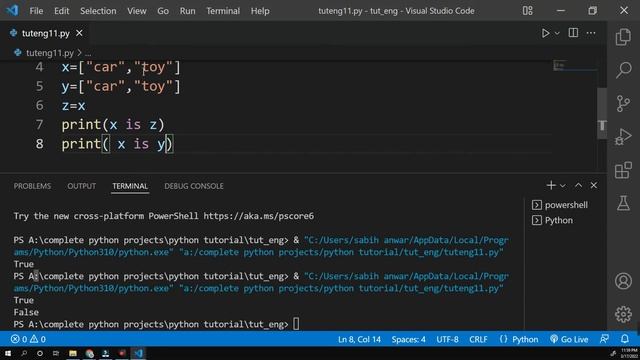This screenshot has height=360, width=640.
Task: Open the Explorer view in activity bar
Action: point(623,37)
